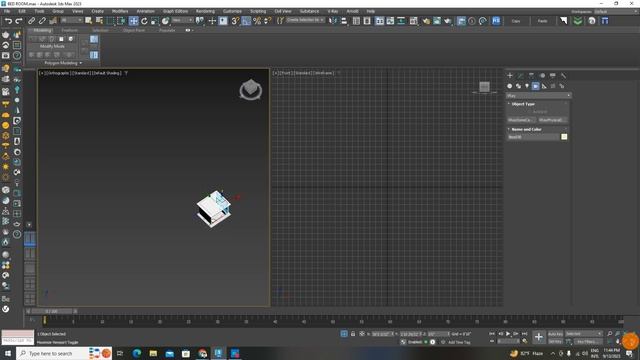Toggle the Angle Snap button
The height and width of the screenshot is (360, 640).
click(x=246, y=21)
